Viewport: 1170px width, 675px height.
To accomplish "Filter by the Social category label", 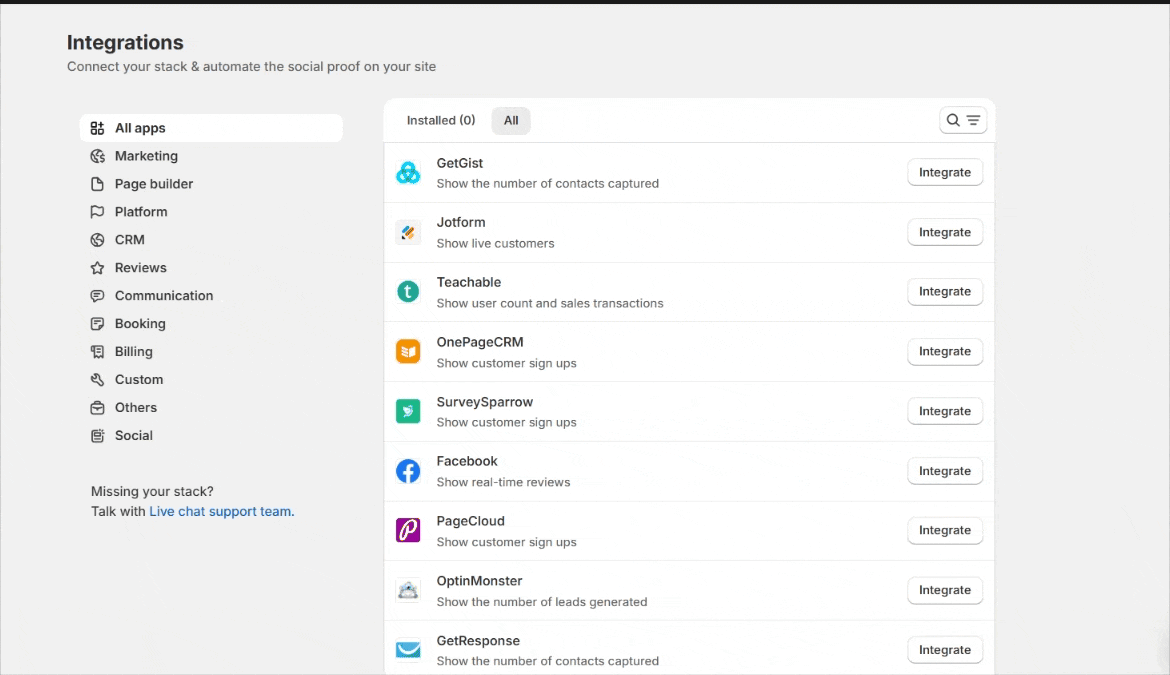I will pos(134,436).
